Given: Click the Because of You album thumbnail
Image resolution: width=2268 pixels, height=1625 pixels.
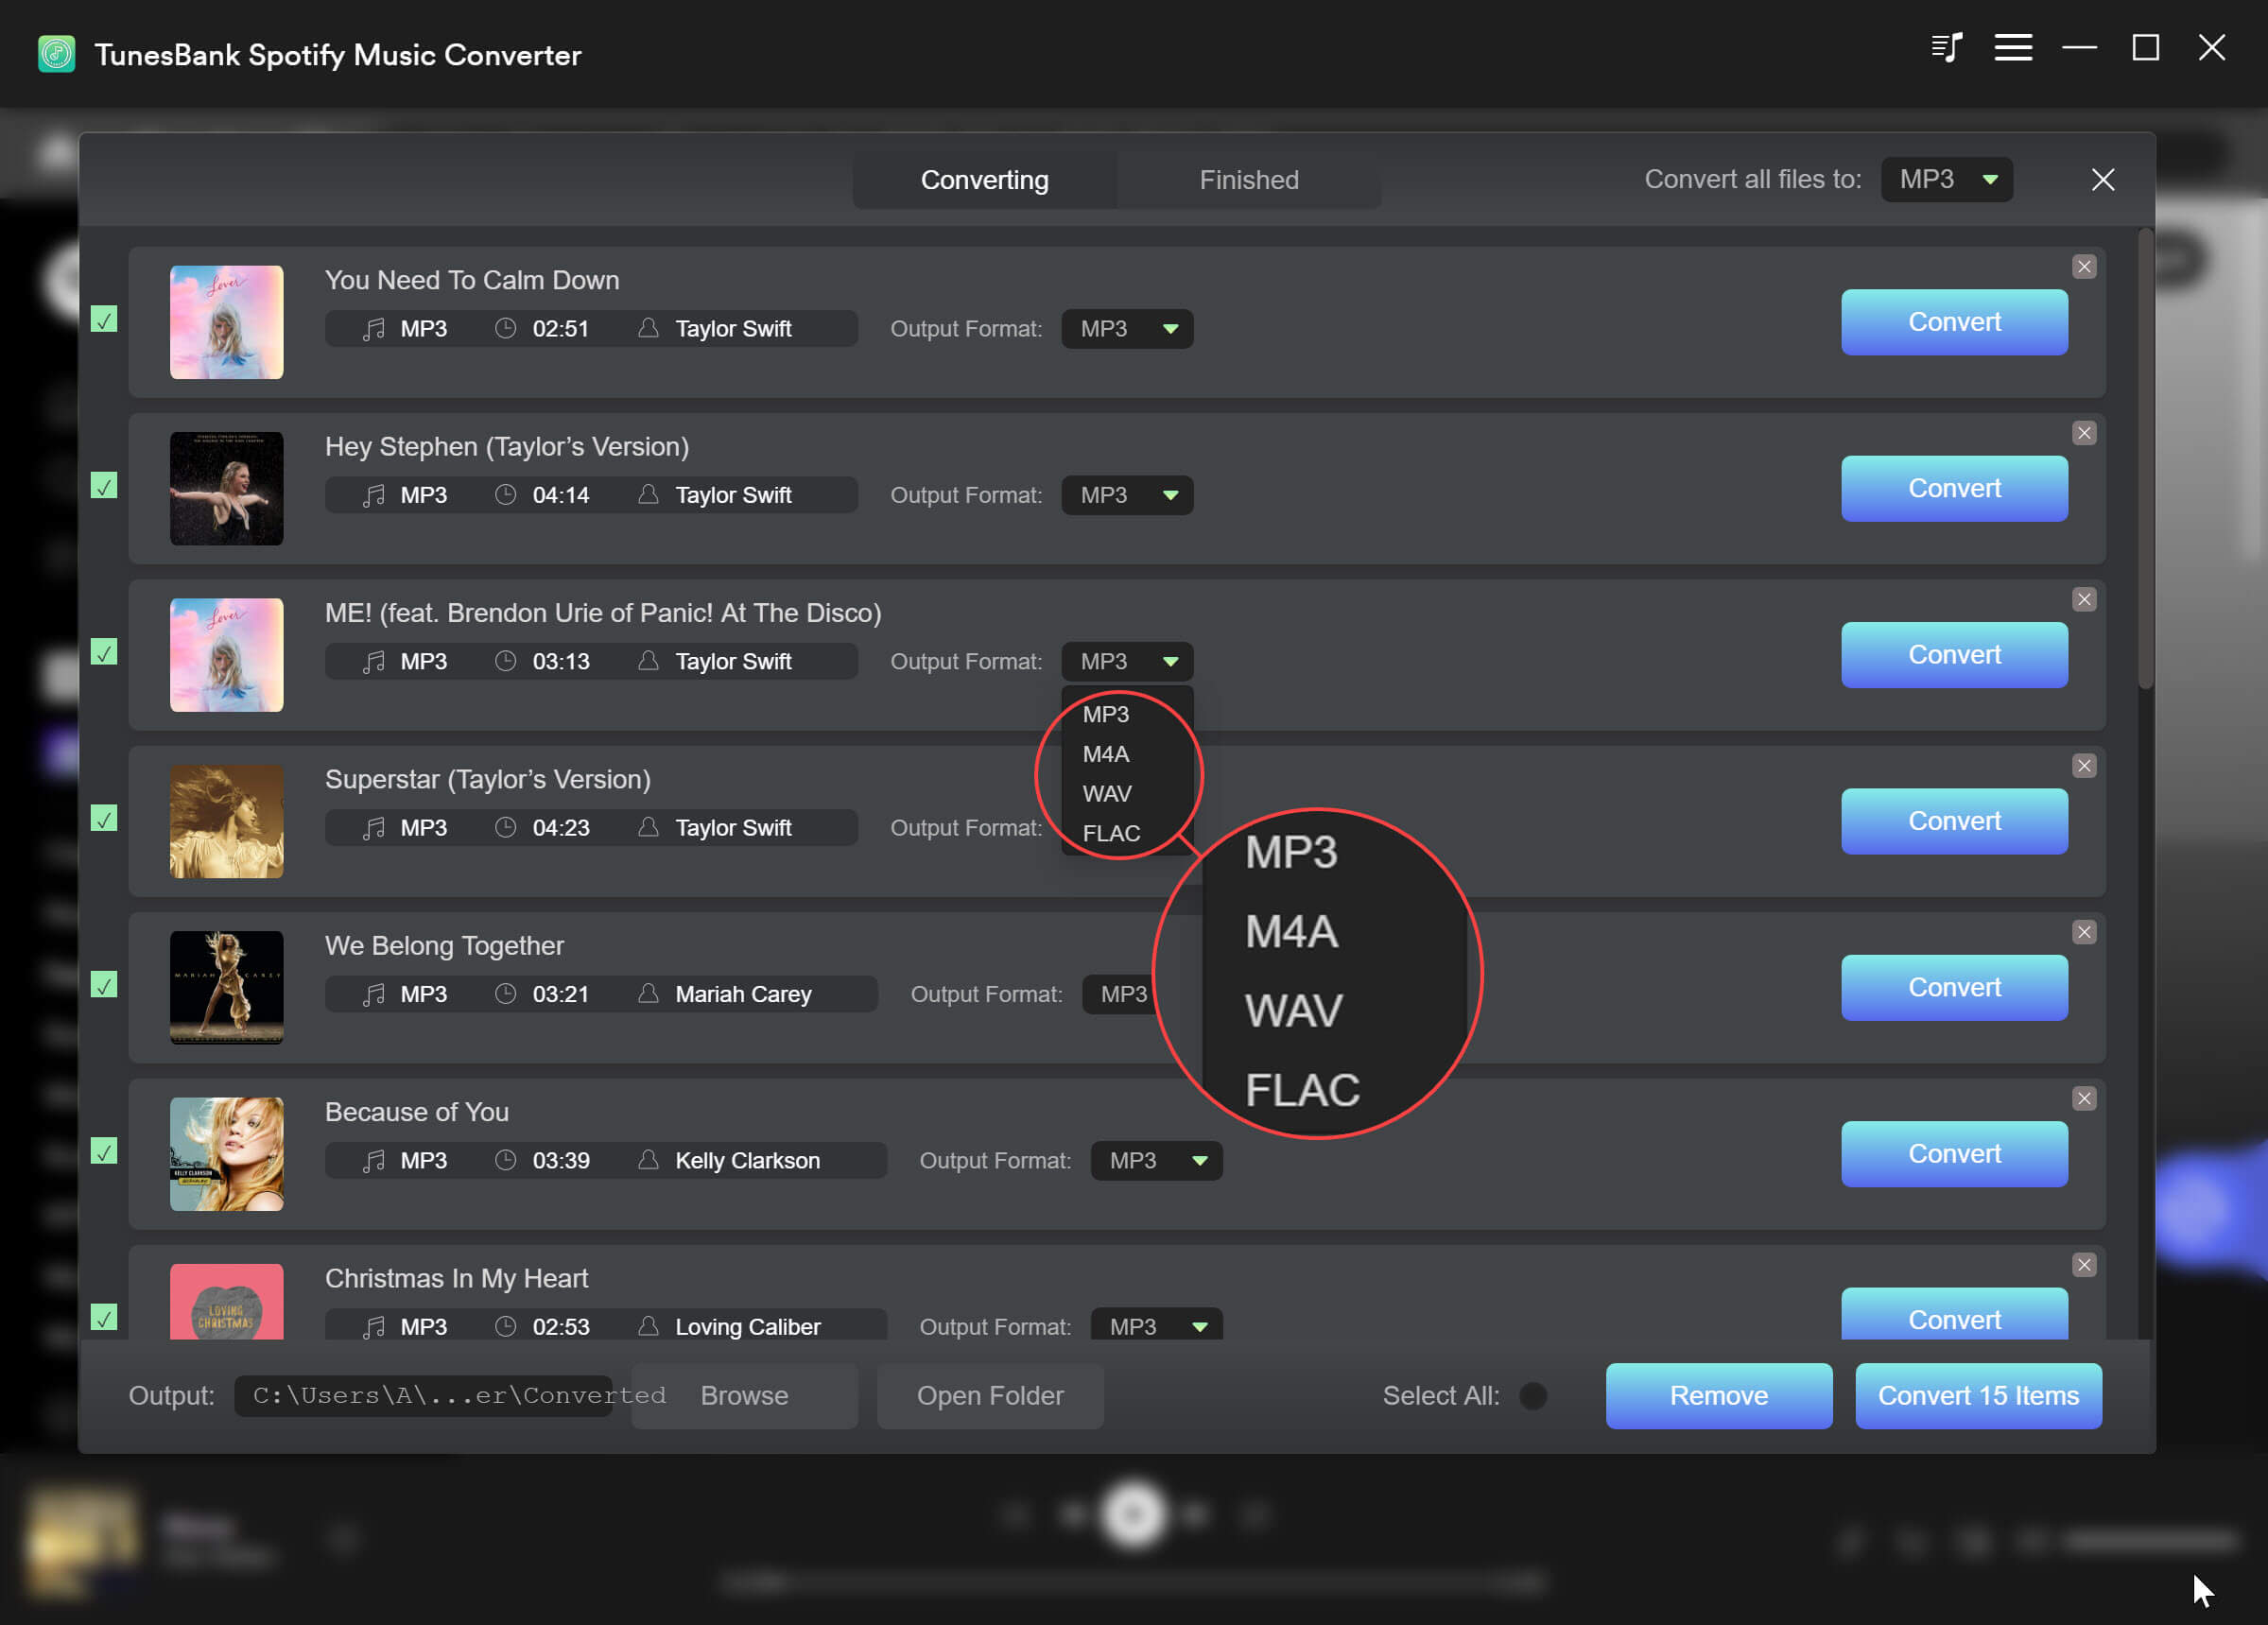Looking at the screenshot, I should click(x=227, y=1152).
